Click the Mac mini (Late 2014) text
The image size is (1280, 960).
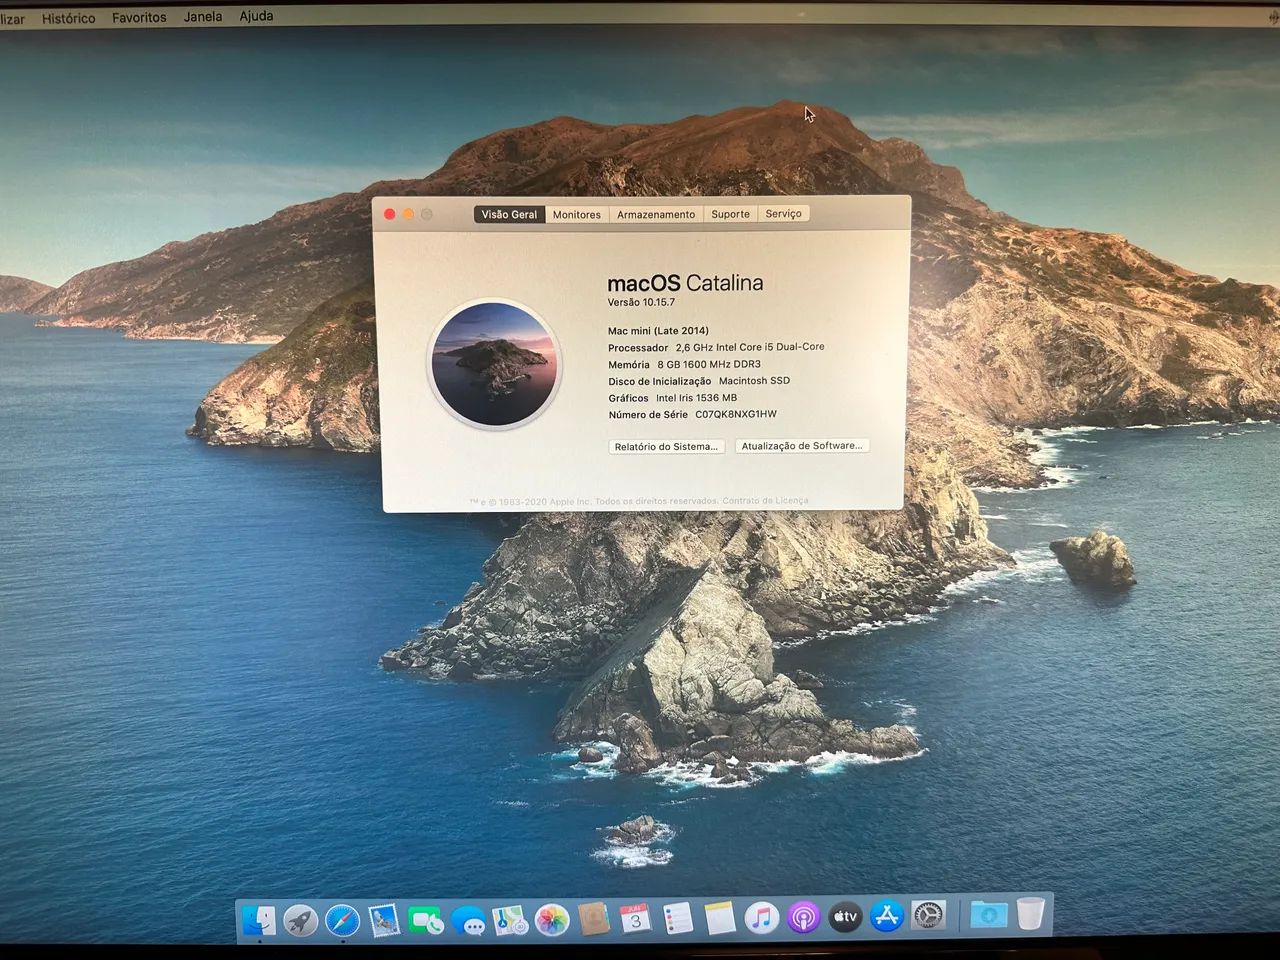[658, 330]
